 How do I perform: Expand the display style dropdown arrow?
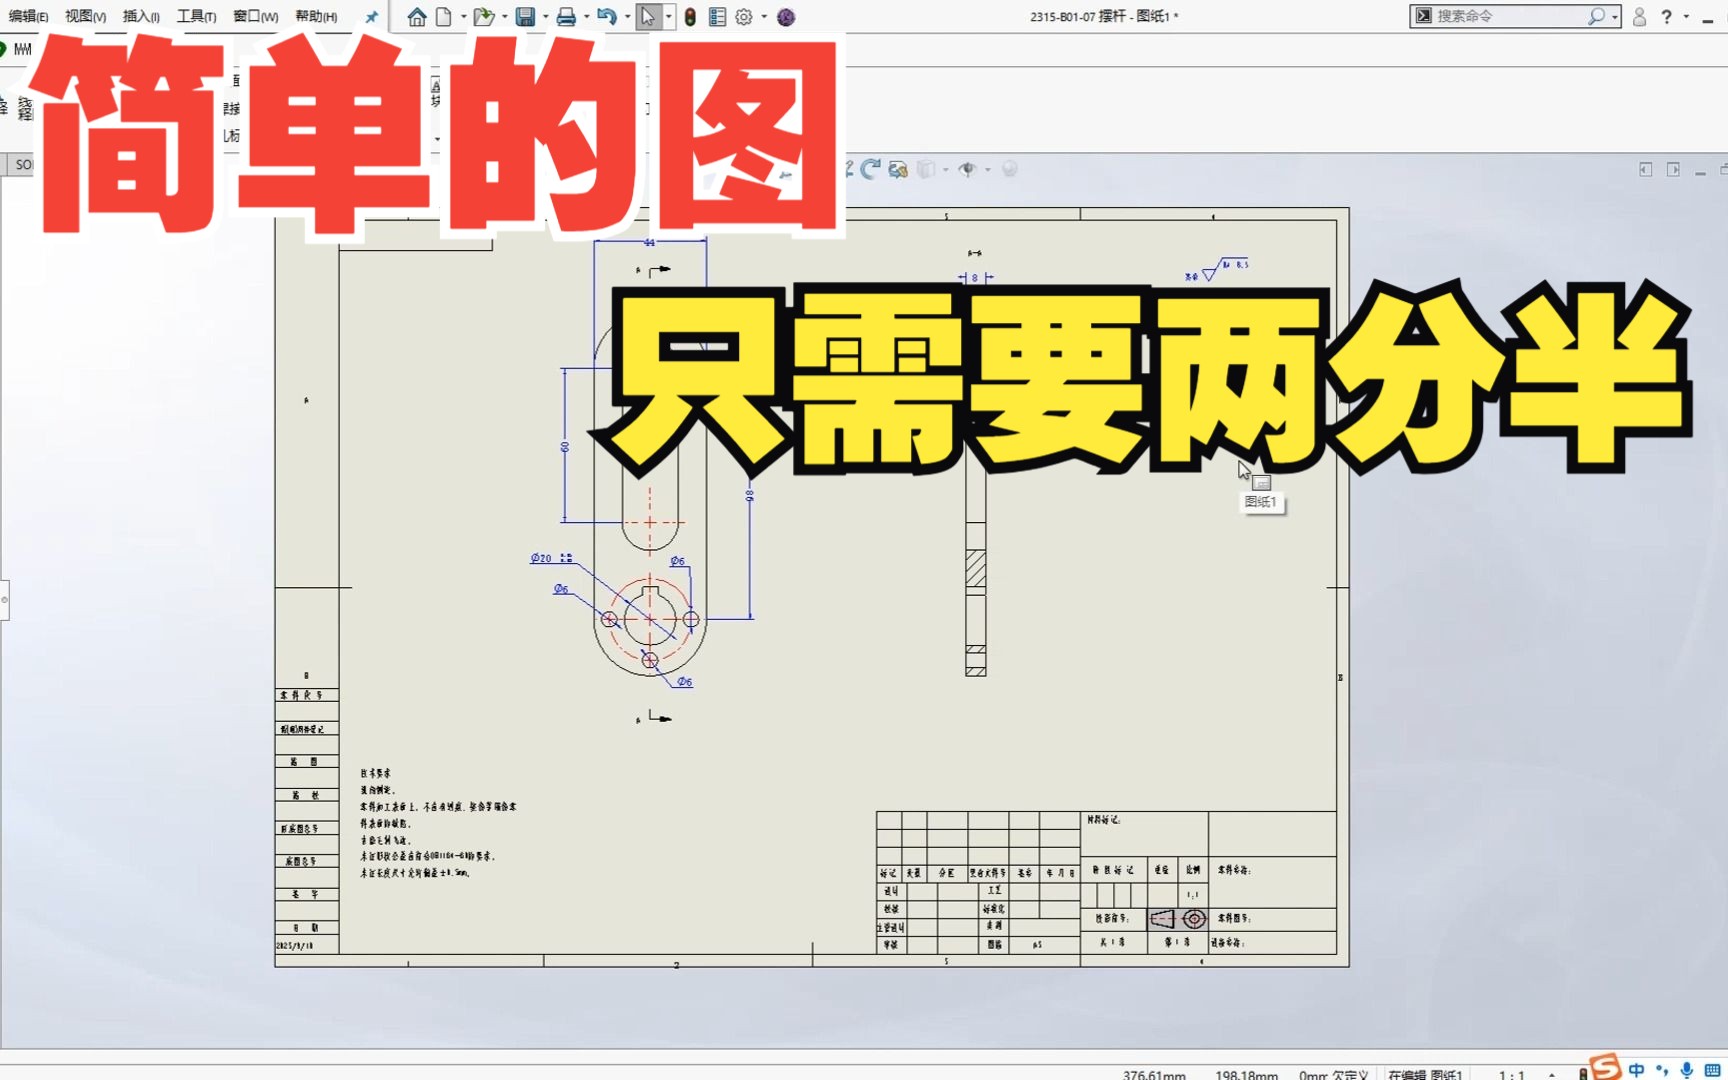pos(946,170)
